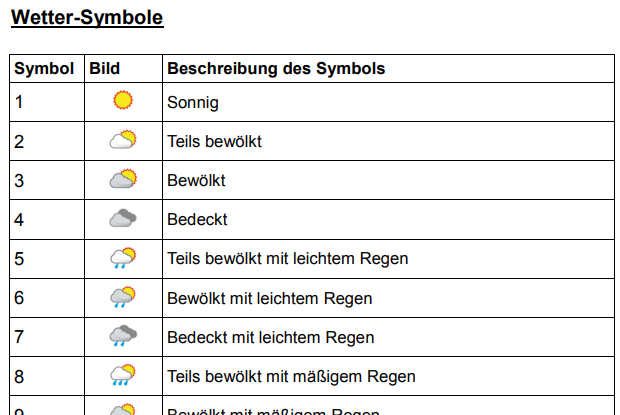Click symbol number 3 cell
Screen dimensions: 620x415
pyautogui.click(x=47, y=180)
